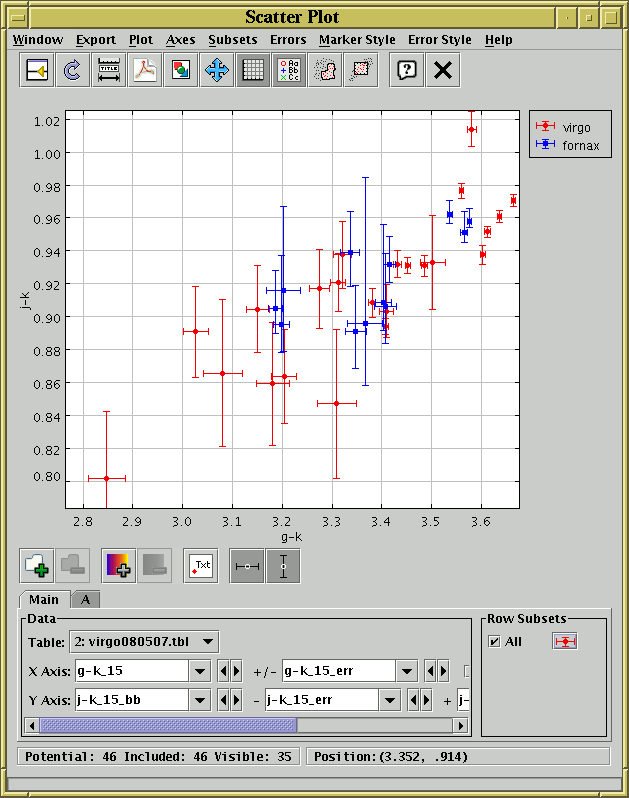Viewport: 629px width, 798px height.
Task: Open the axis configuration tool
Action: [x=108, y=70]
